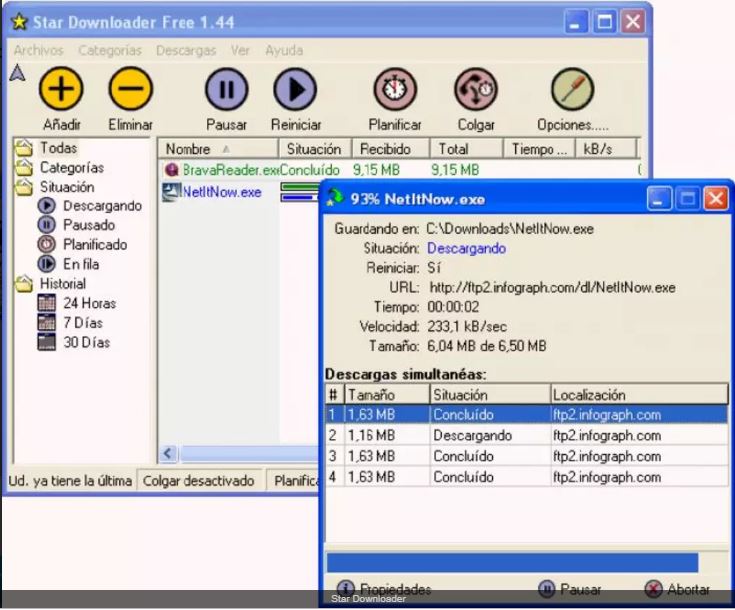735x610 pixels.
Task: Select segment 1 row Concluído
Action: 527,414
